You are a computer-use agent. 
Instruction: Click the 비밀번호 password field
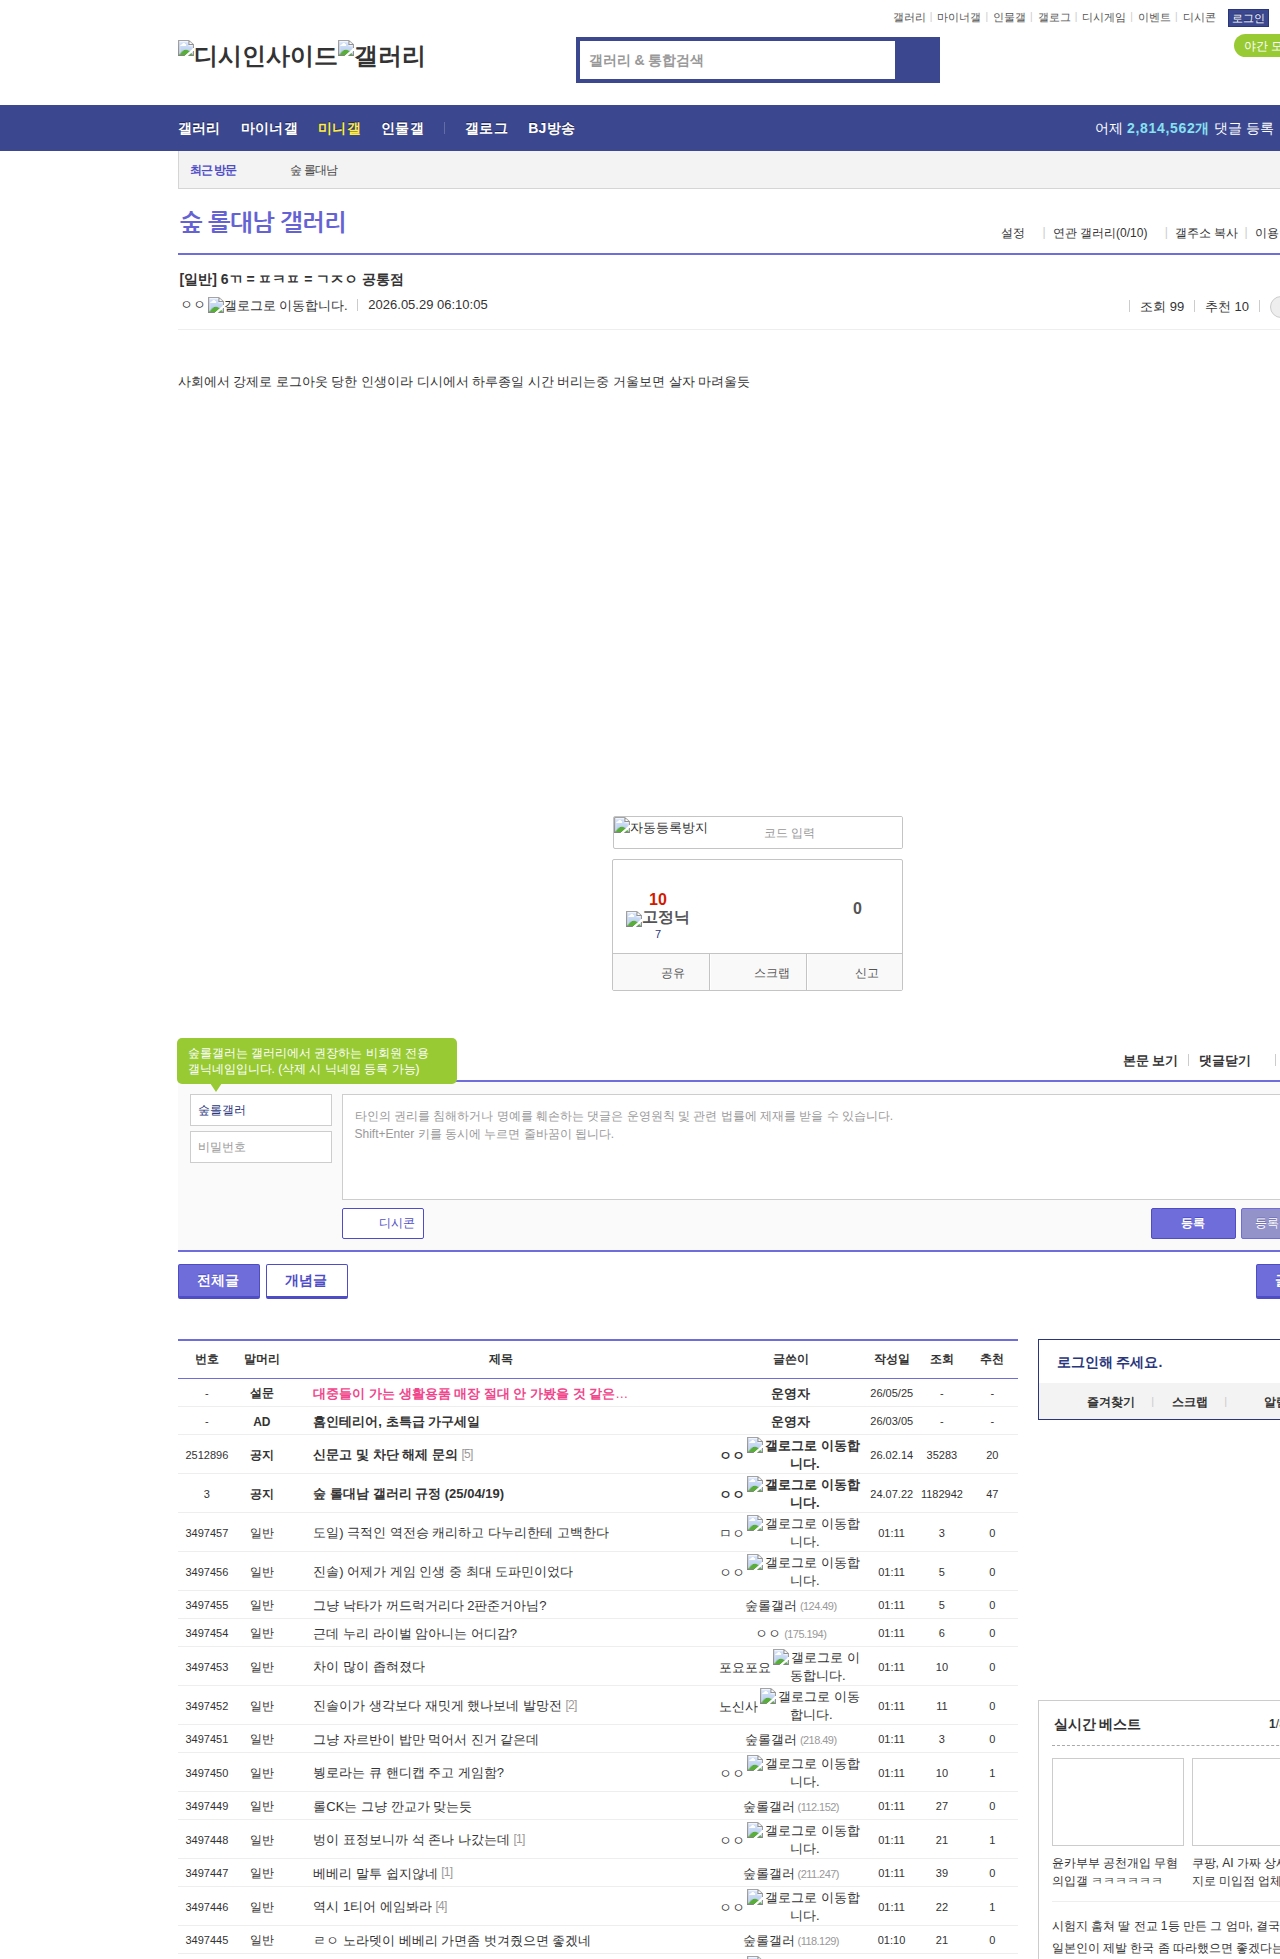coord(261,1147)
